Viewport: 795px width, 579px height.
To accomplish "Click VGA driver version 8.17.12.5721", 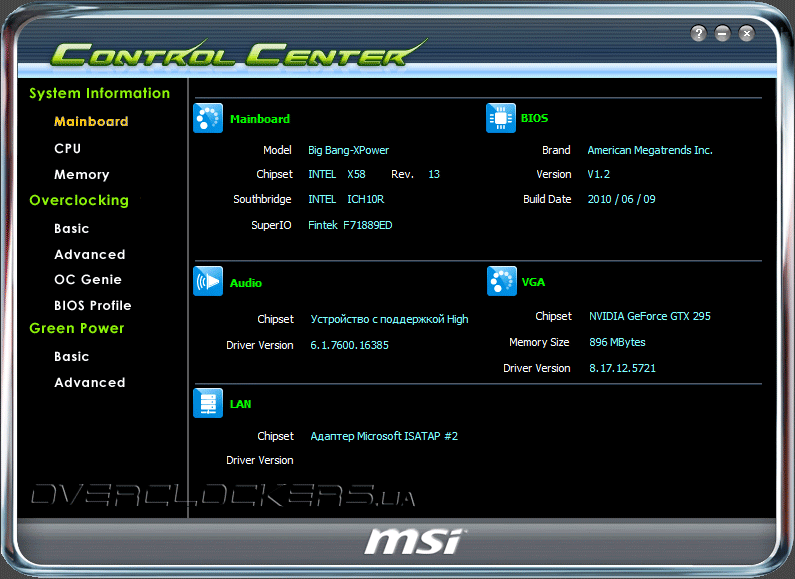I will click(x=622, y=368).
